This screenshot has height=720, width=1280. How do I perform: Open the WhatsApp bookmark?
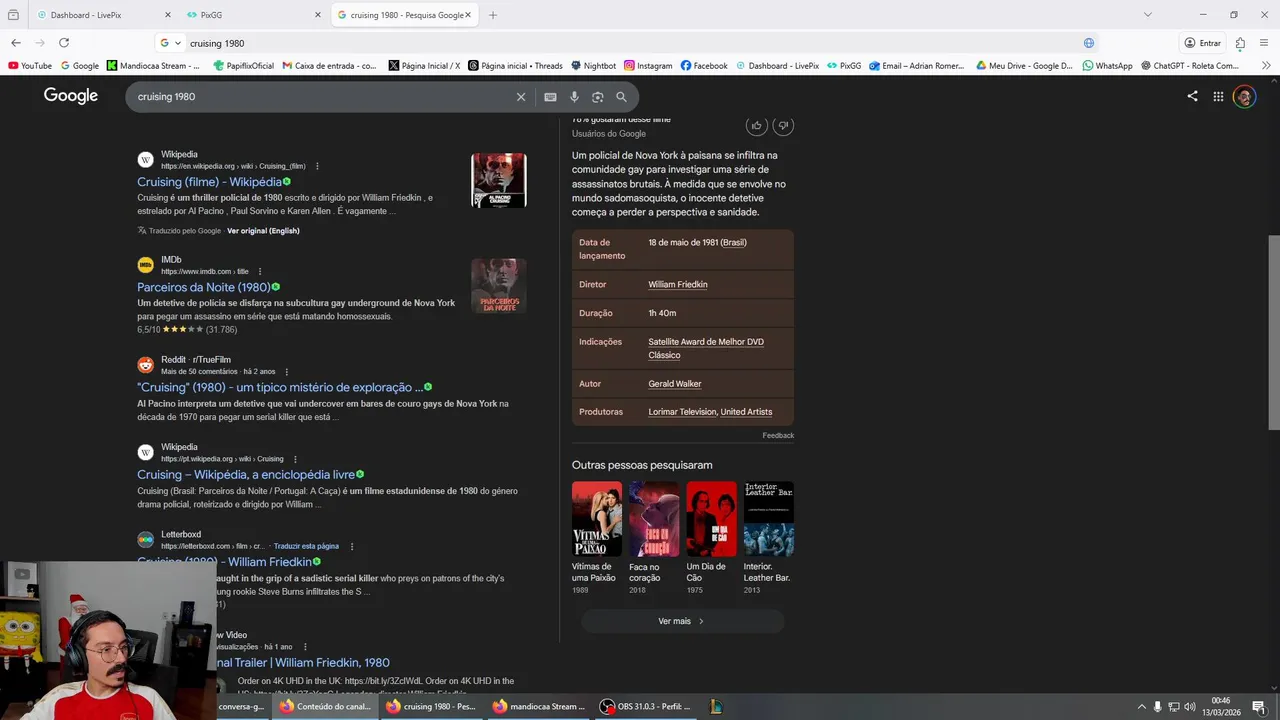[x=1107, y=65]
